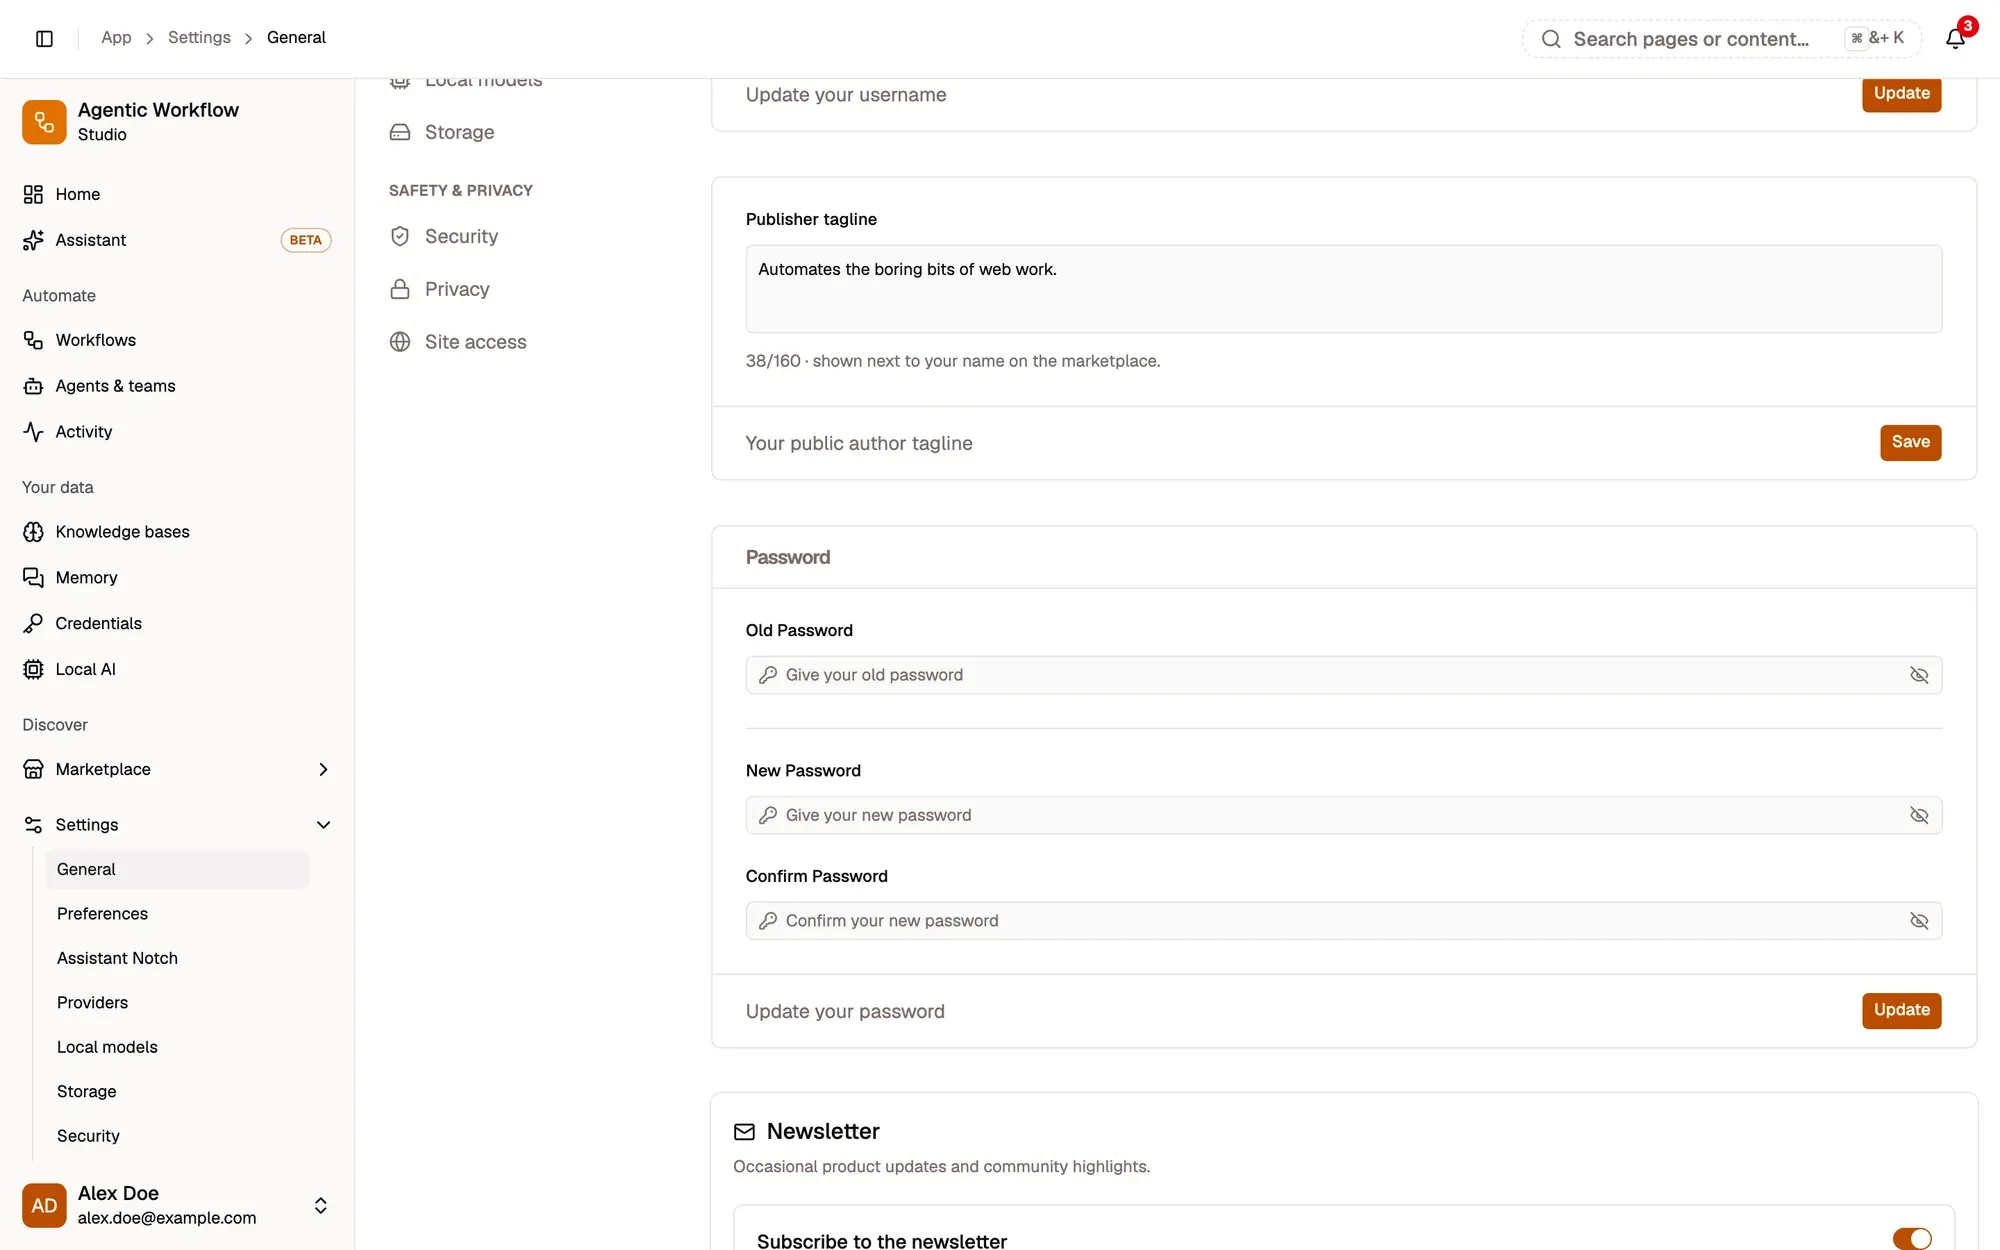Focus the search pages or content box
Screen dimensions: 2000x1250
point(1722,39)
